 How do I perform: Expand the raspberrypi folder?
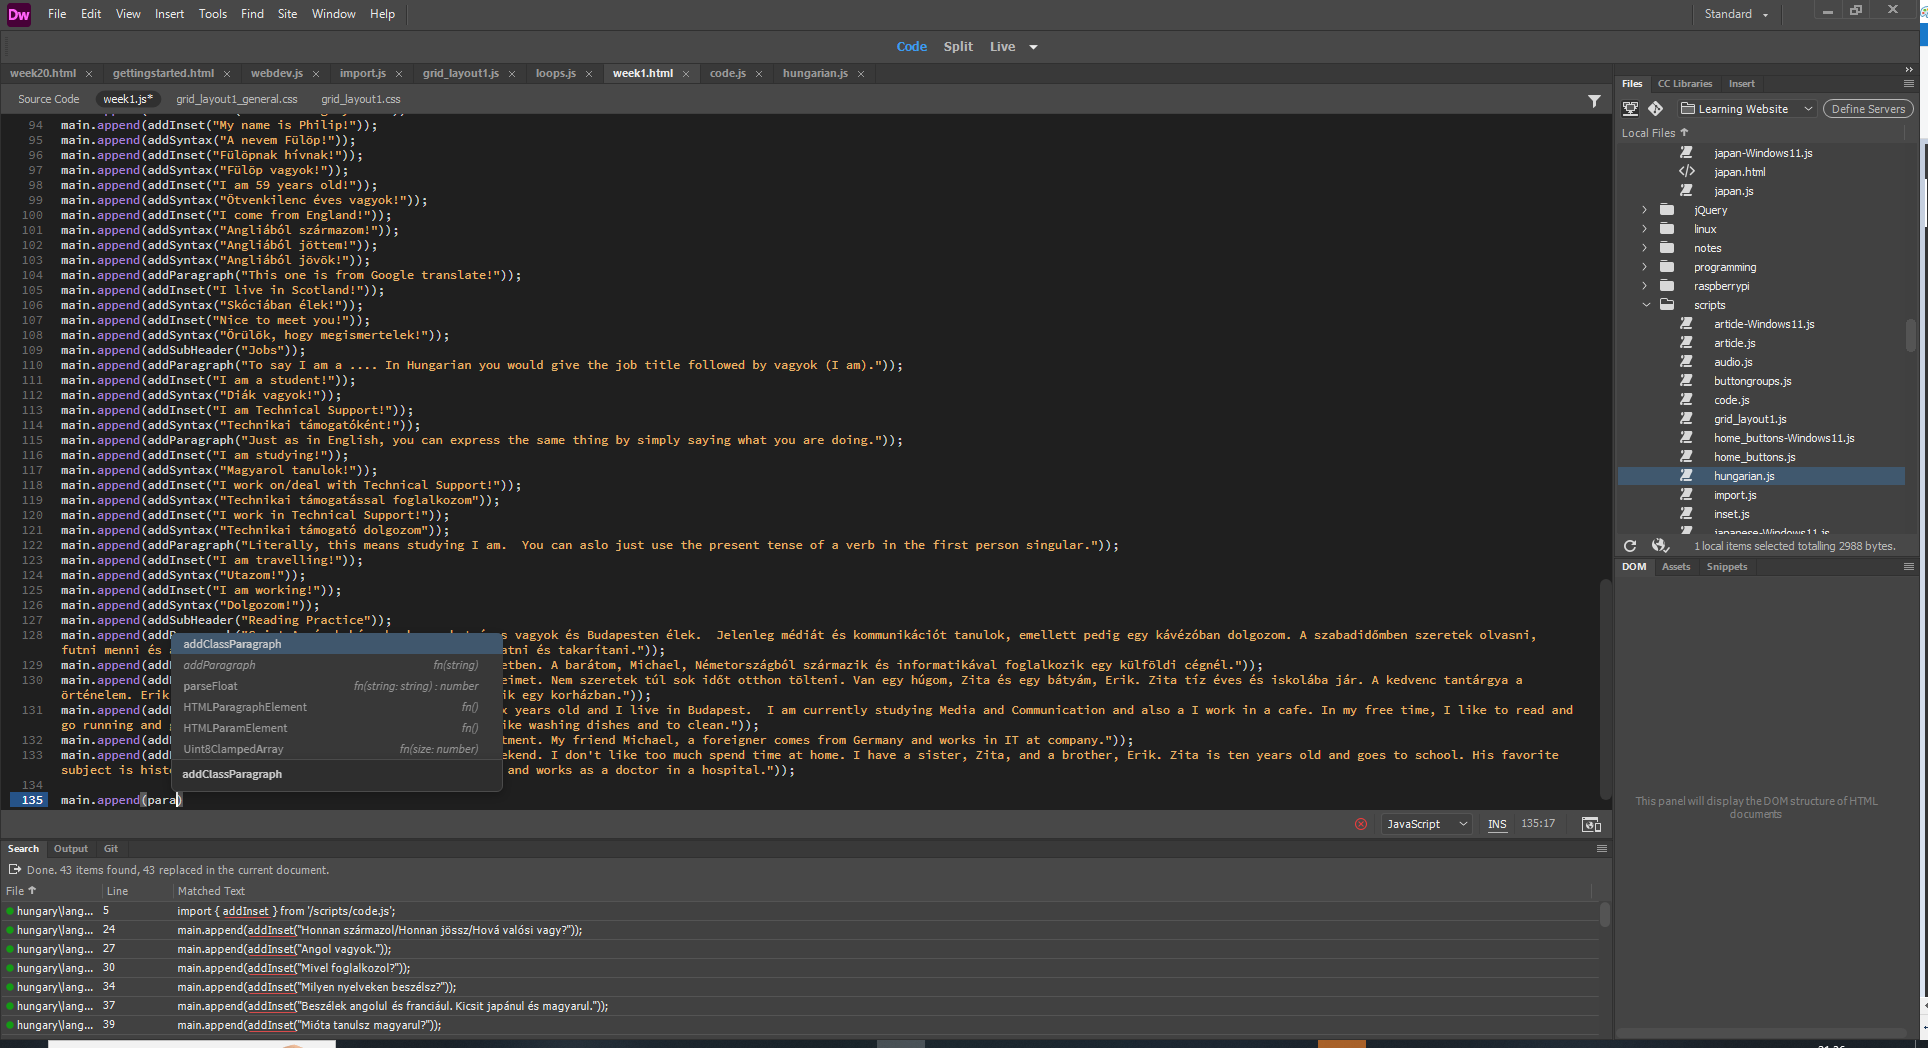pos(1645,286)
